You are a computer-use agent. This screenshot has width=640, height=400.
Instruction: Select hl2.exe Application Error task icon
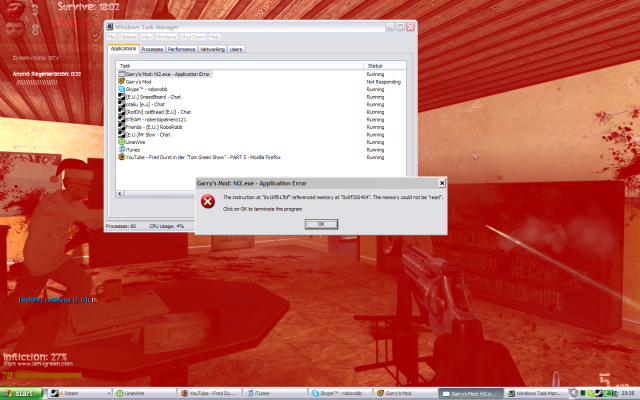pos(122,74)
